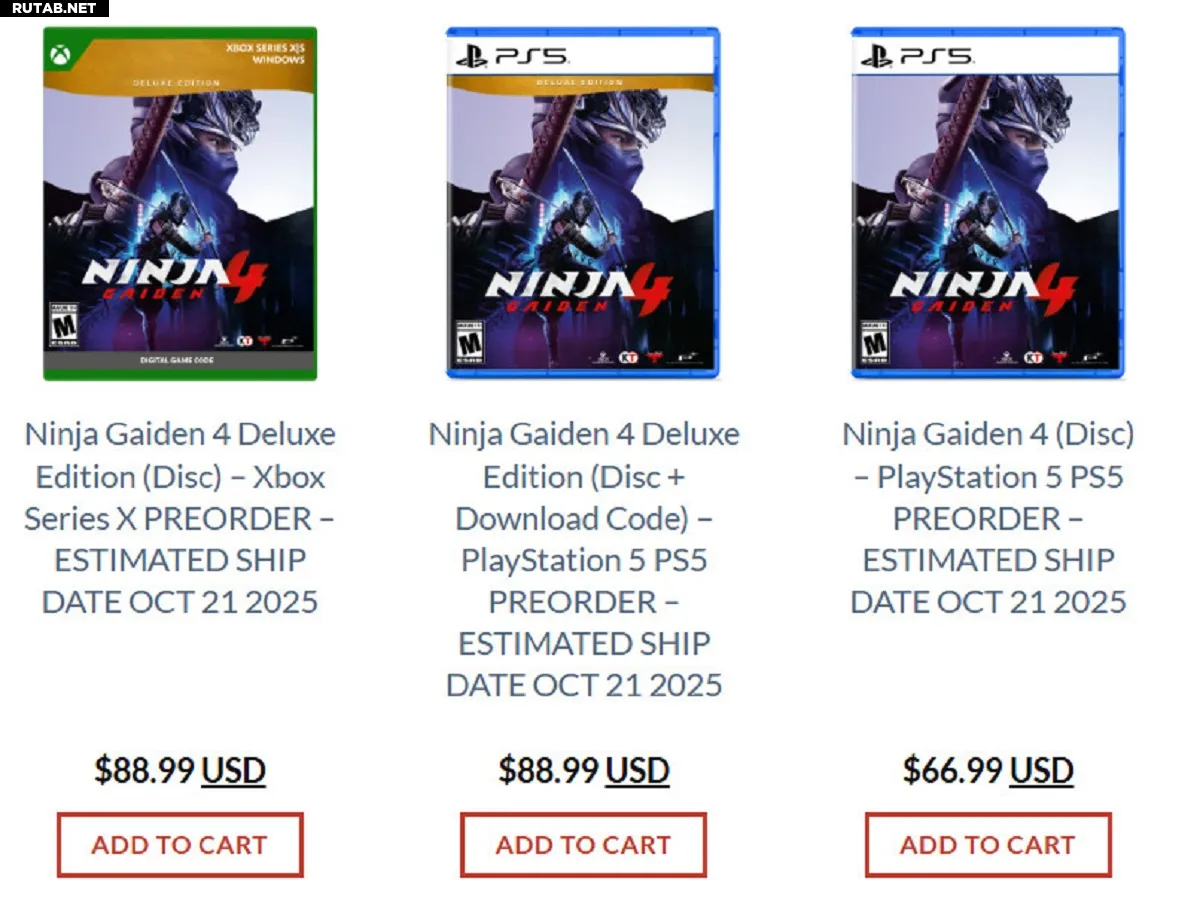Click ESRB M rating on Xbox cover
The width and height of the screenshot is (1200, 906).
pyautogui.click(x=64, y=323)
